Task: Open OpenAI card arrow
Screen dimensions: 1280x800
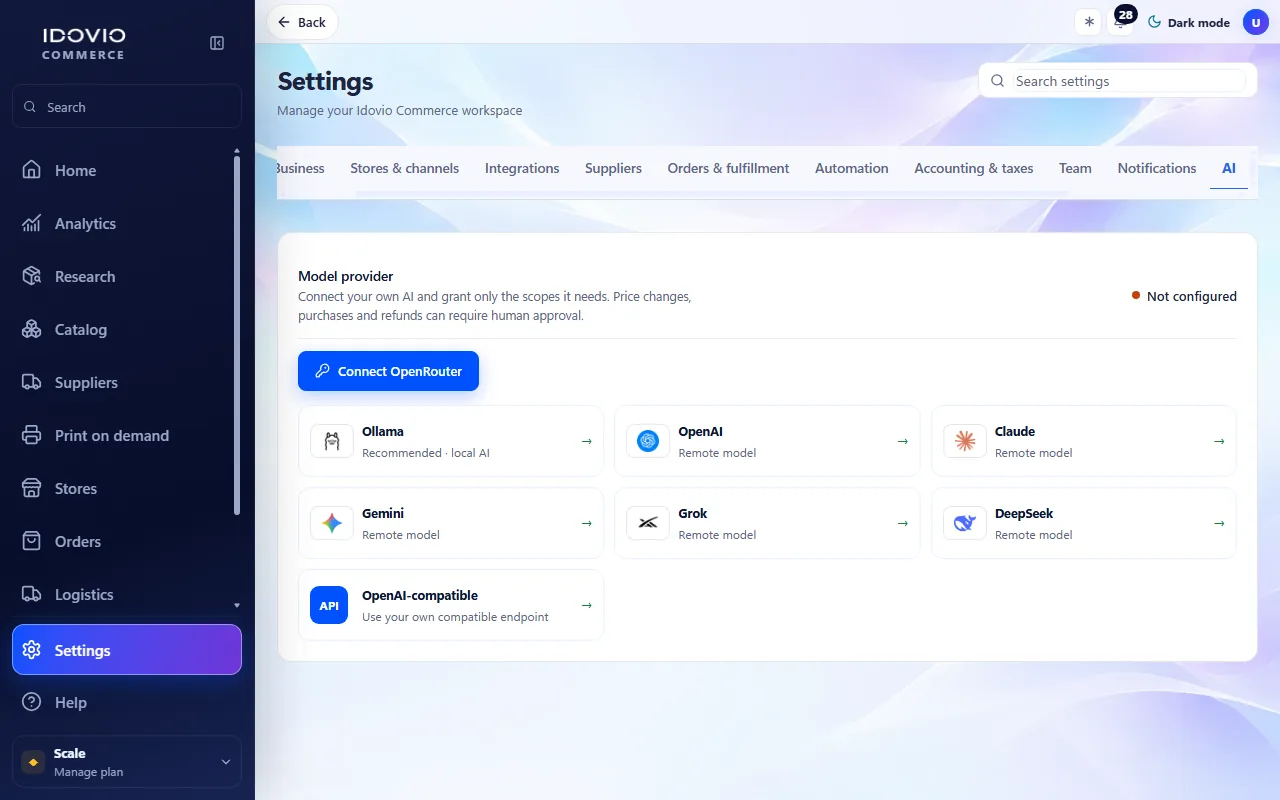Action: click(903, 441)
